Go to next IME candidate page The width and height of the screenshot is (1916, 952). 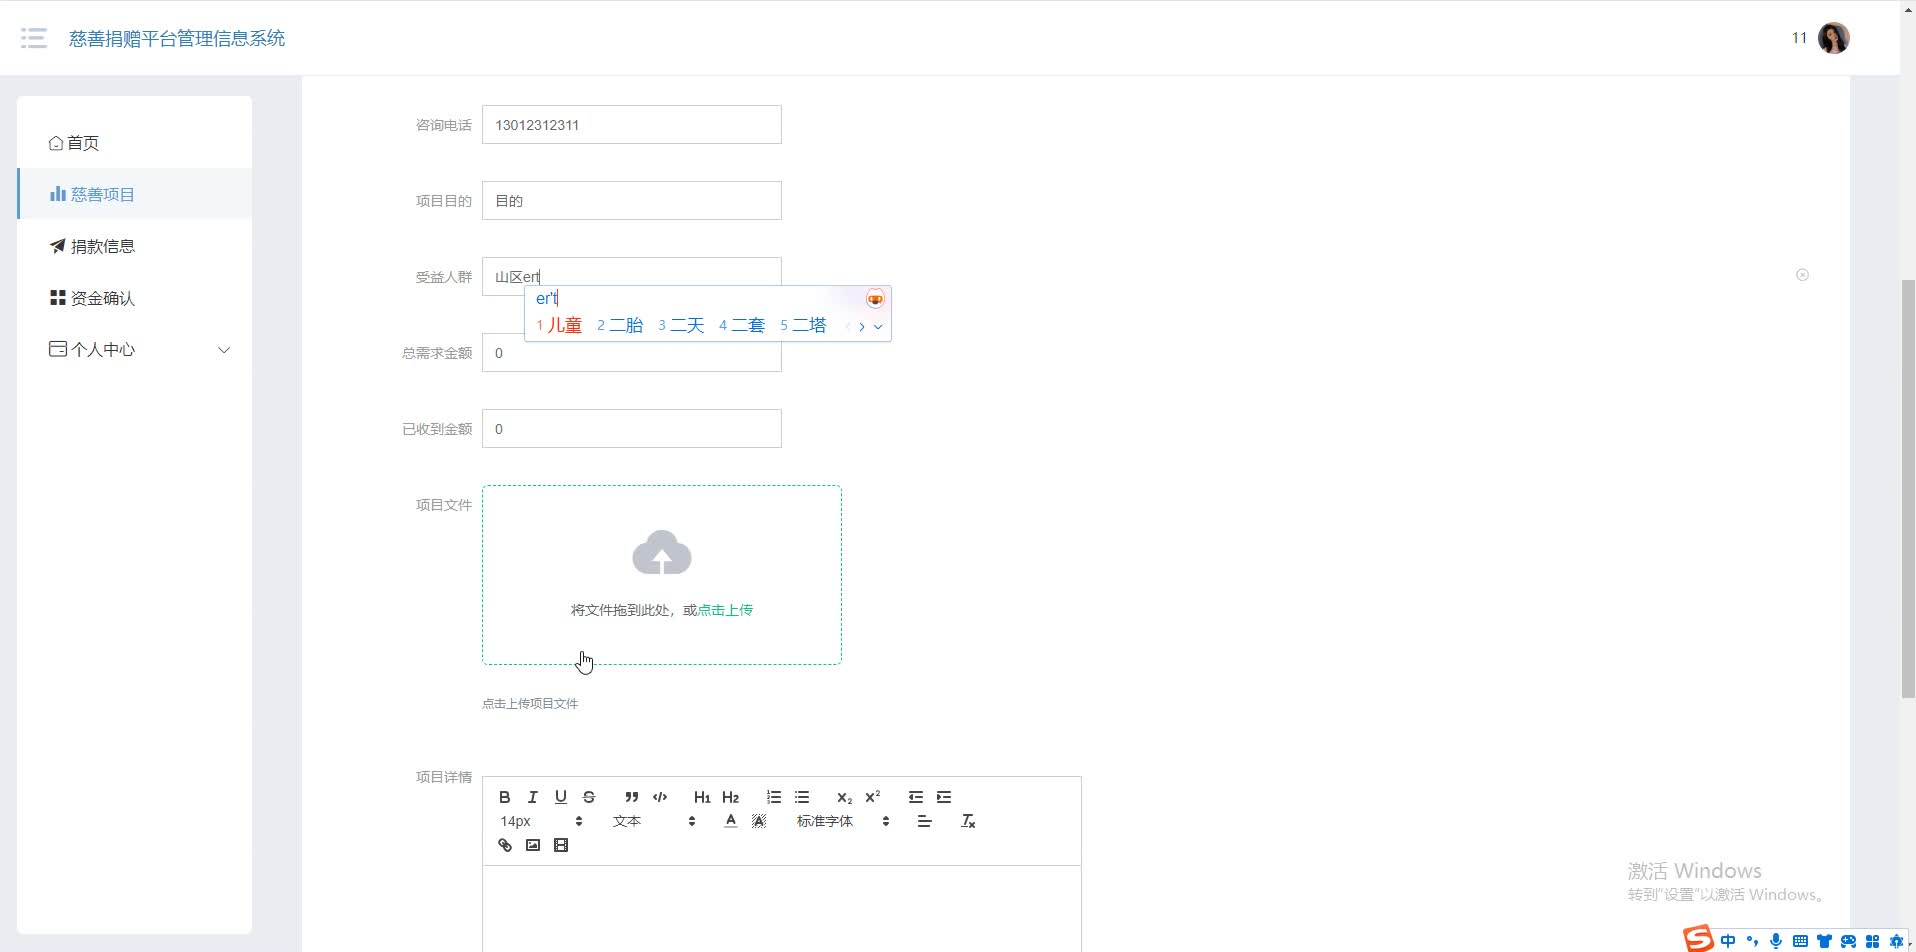[x=862, y=326]
